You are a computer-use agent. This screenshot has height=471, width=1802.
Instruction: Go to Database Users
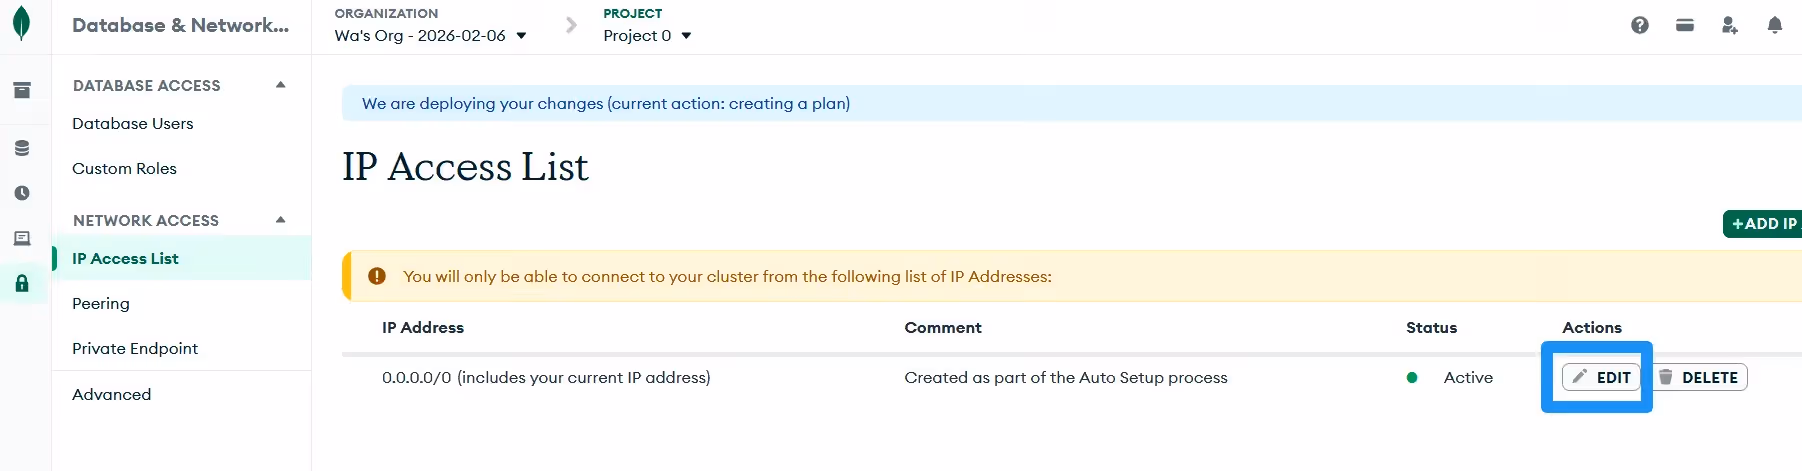(133, 124)
